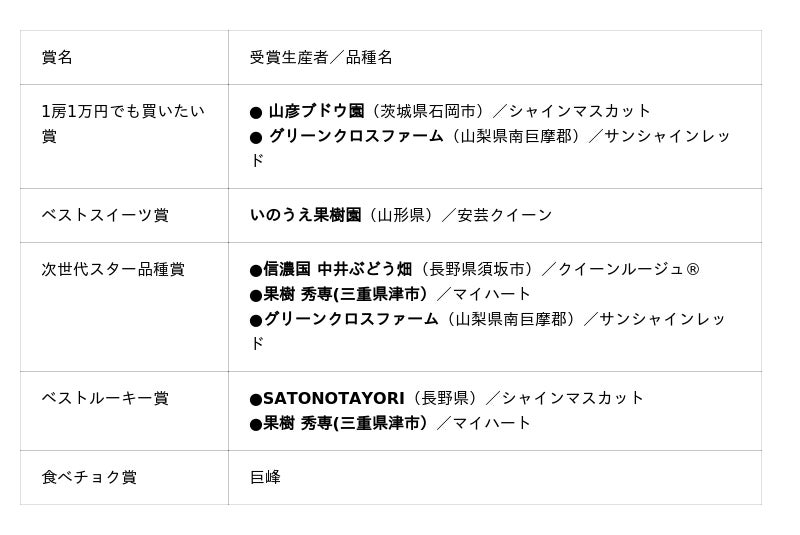Click クイーンルージュ variety text
Image resolution: width=800 pixels, height=535 pixels.
pos(621,269)
